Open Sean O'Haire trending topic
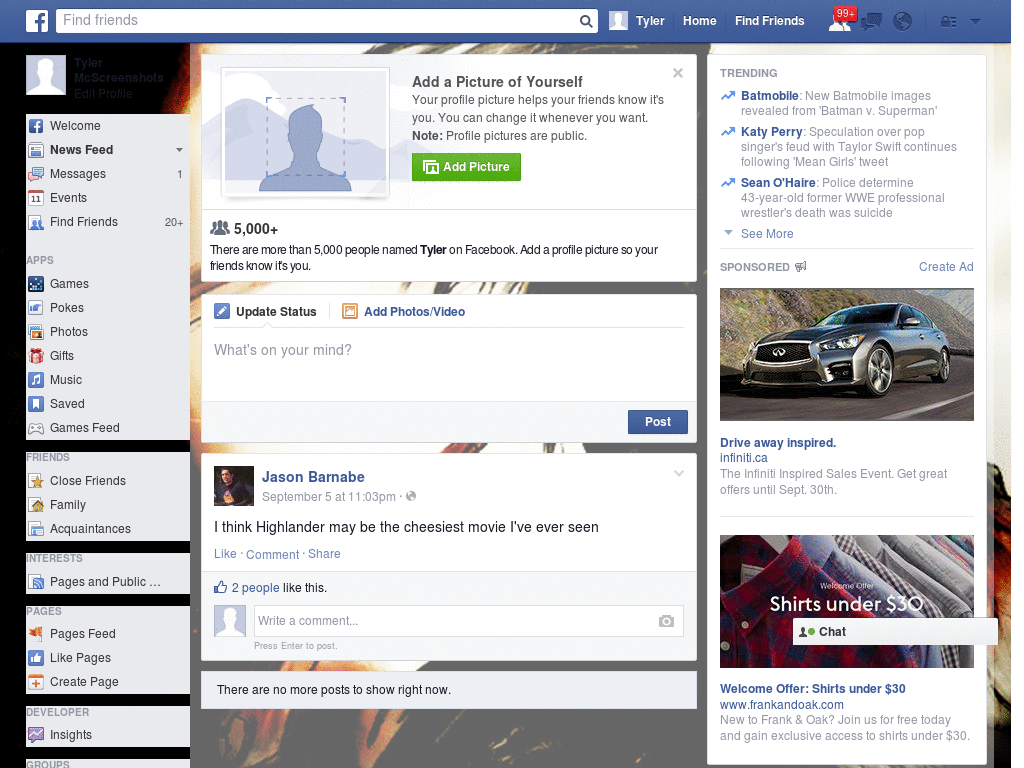The height and width of the screenshot is (768, 1024). click(x=778, y=183)
